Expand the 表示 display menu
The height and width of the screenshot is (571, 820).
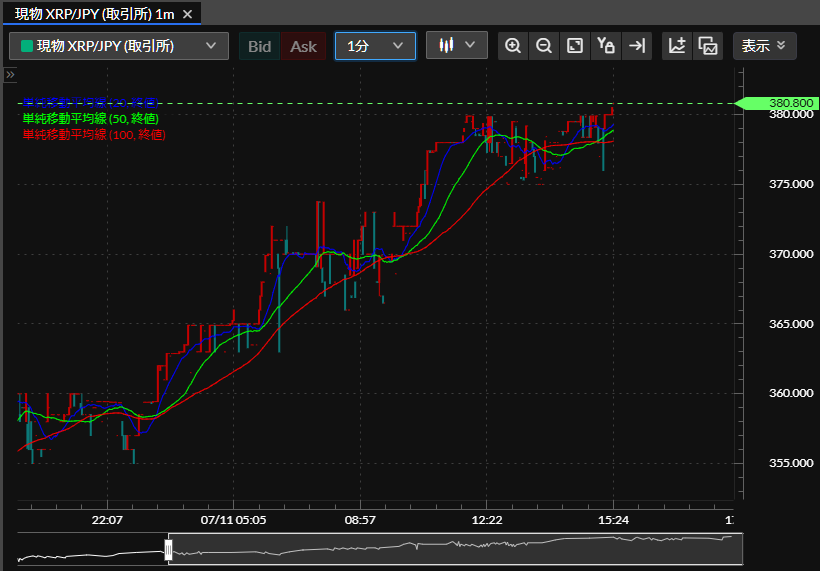(765, 46)
